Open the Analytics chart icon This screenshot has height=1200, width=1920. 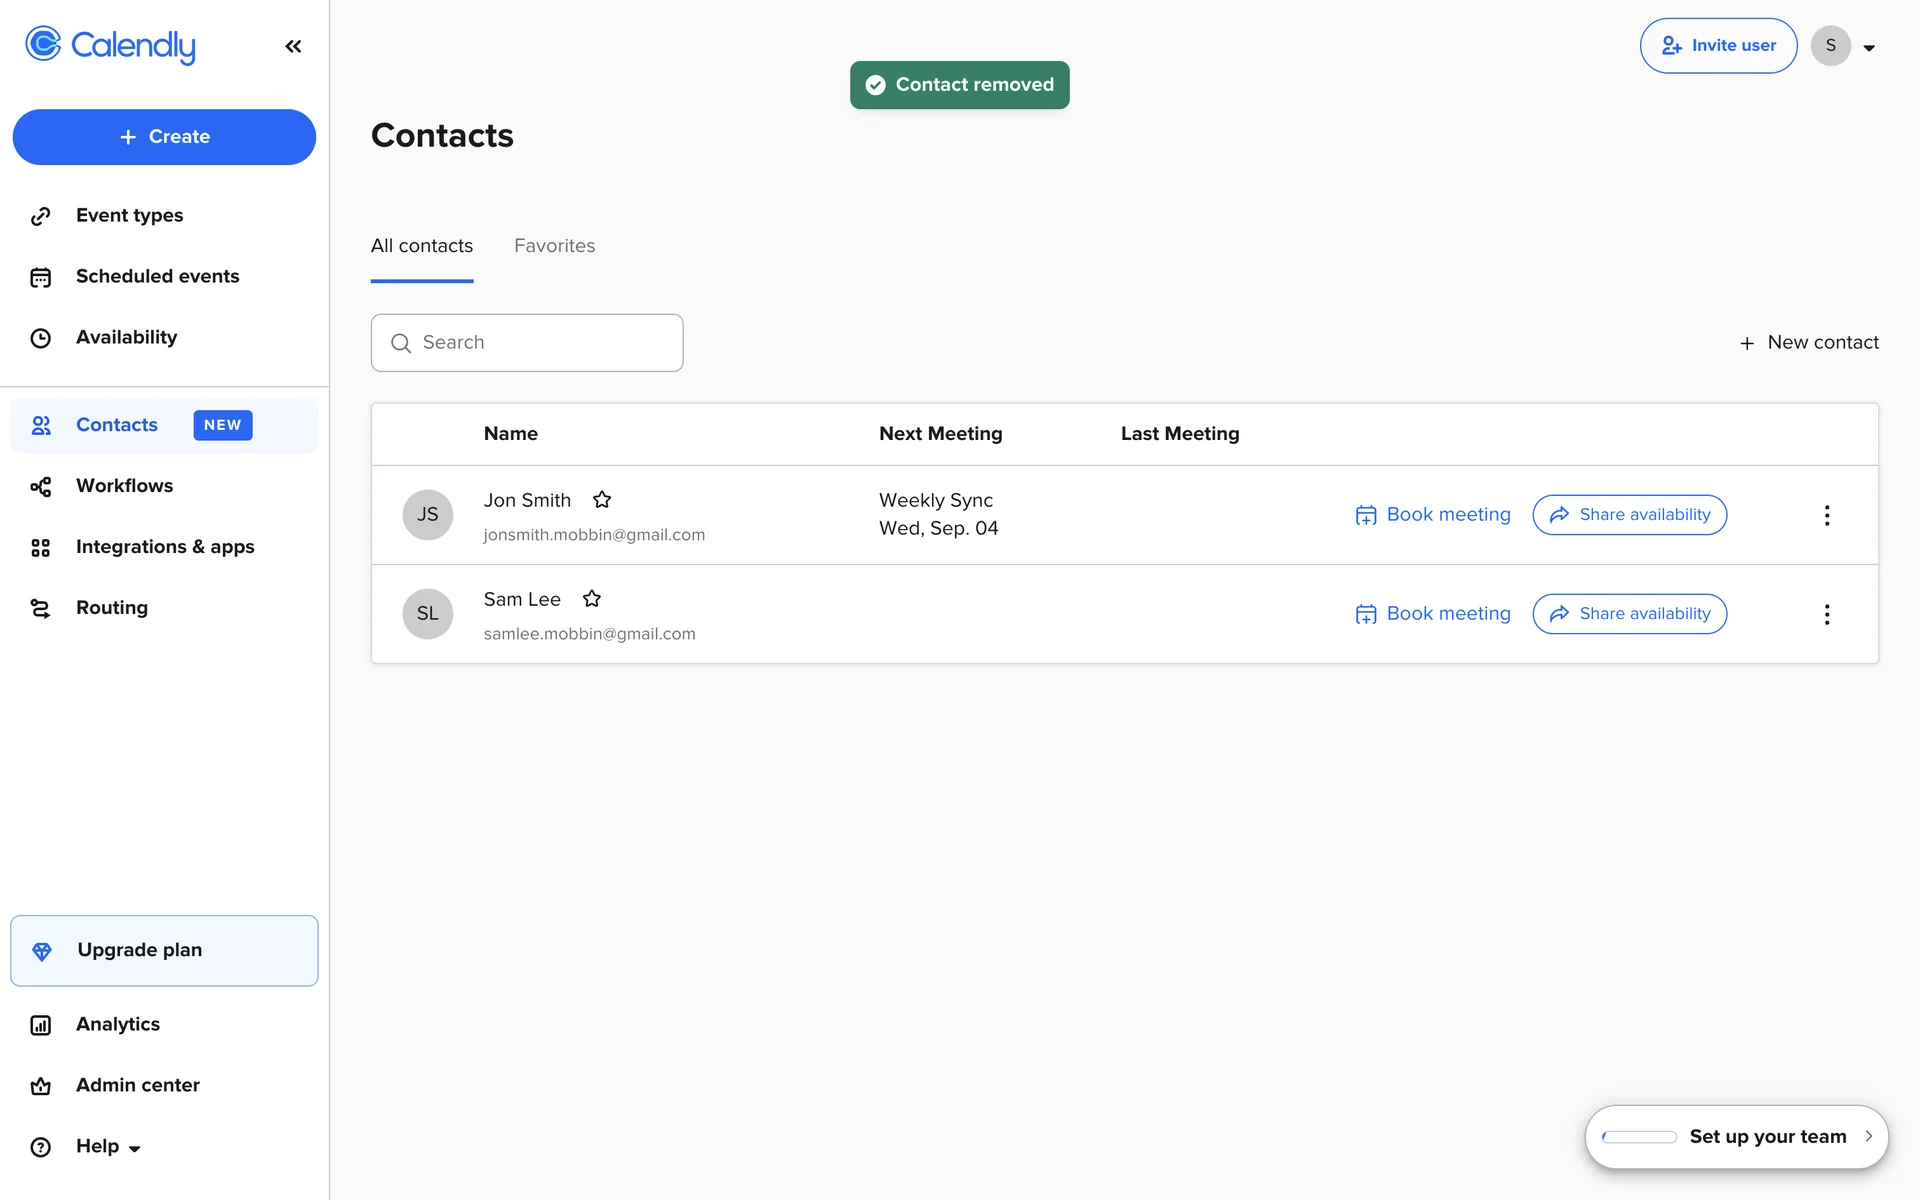coord(41,1025)
